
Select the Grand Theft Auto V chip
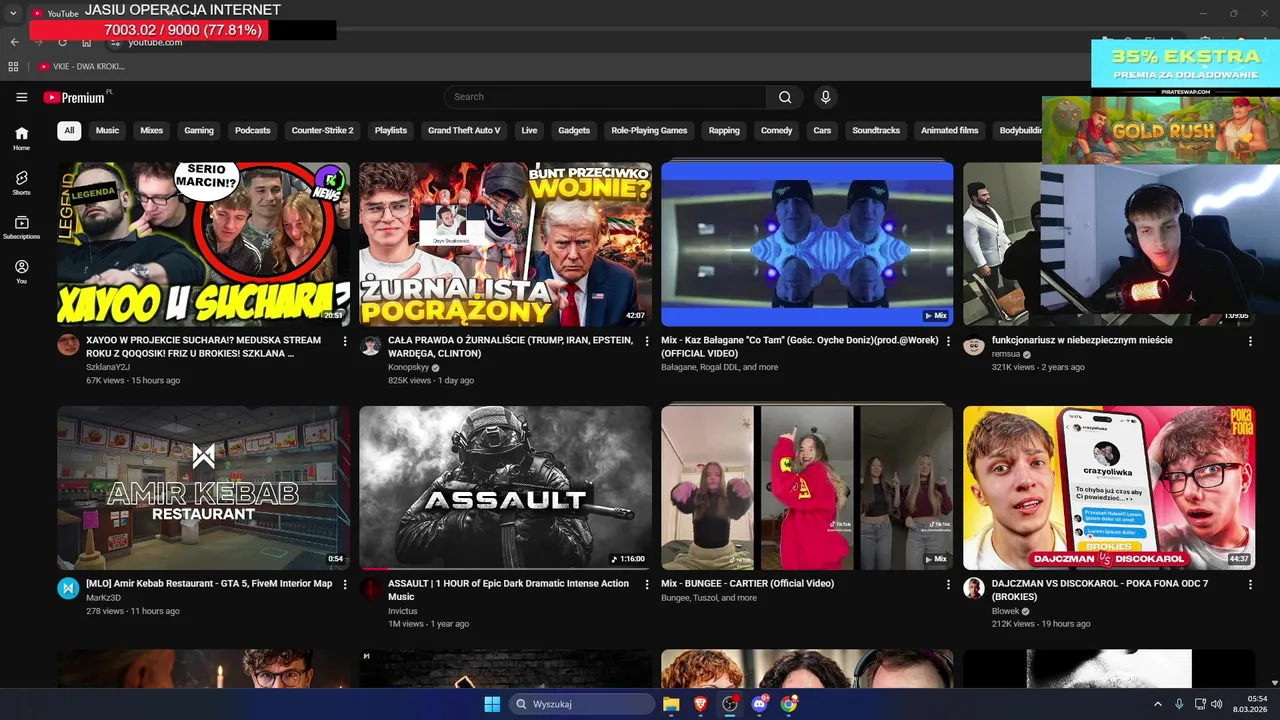464,130
